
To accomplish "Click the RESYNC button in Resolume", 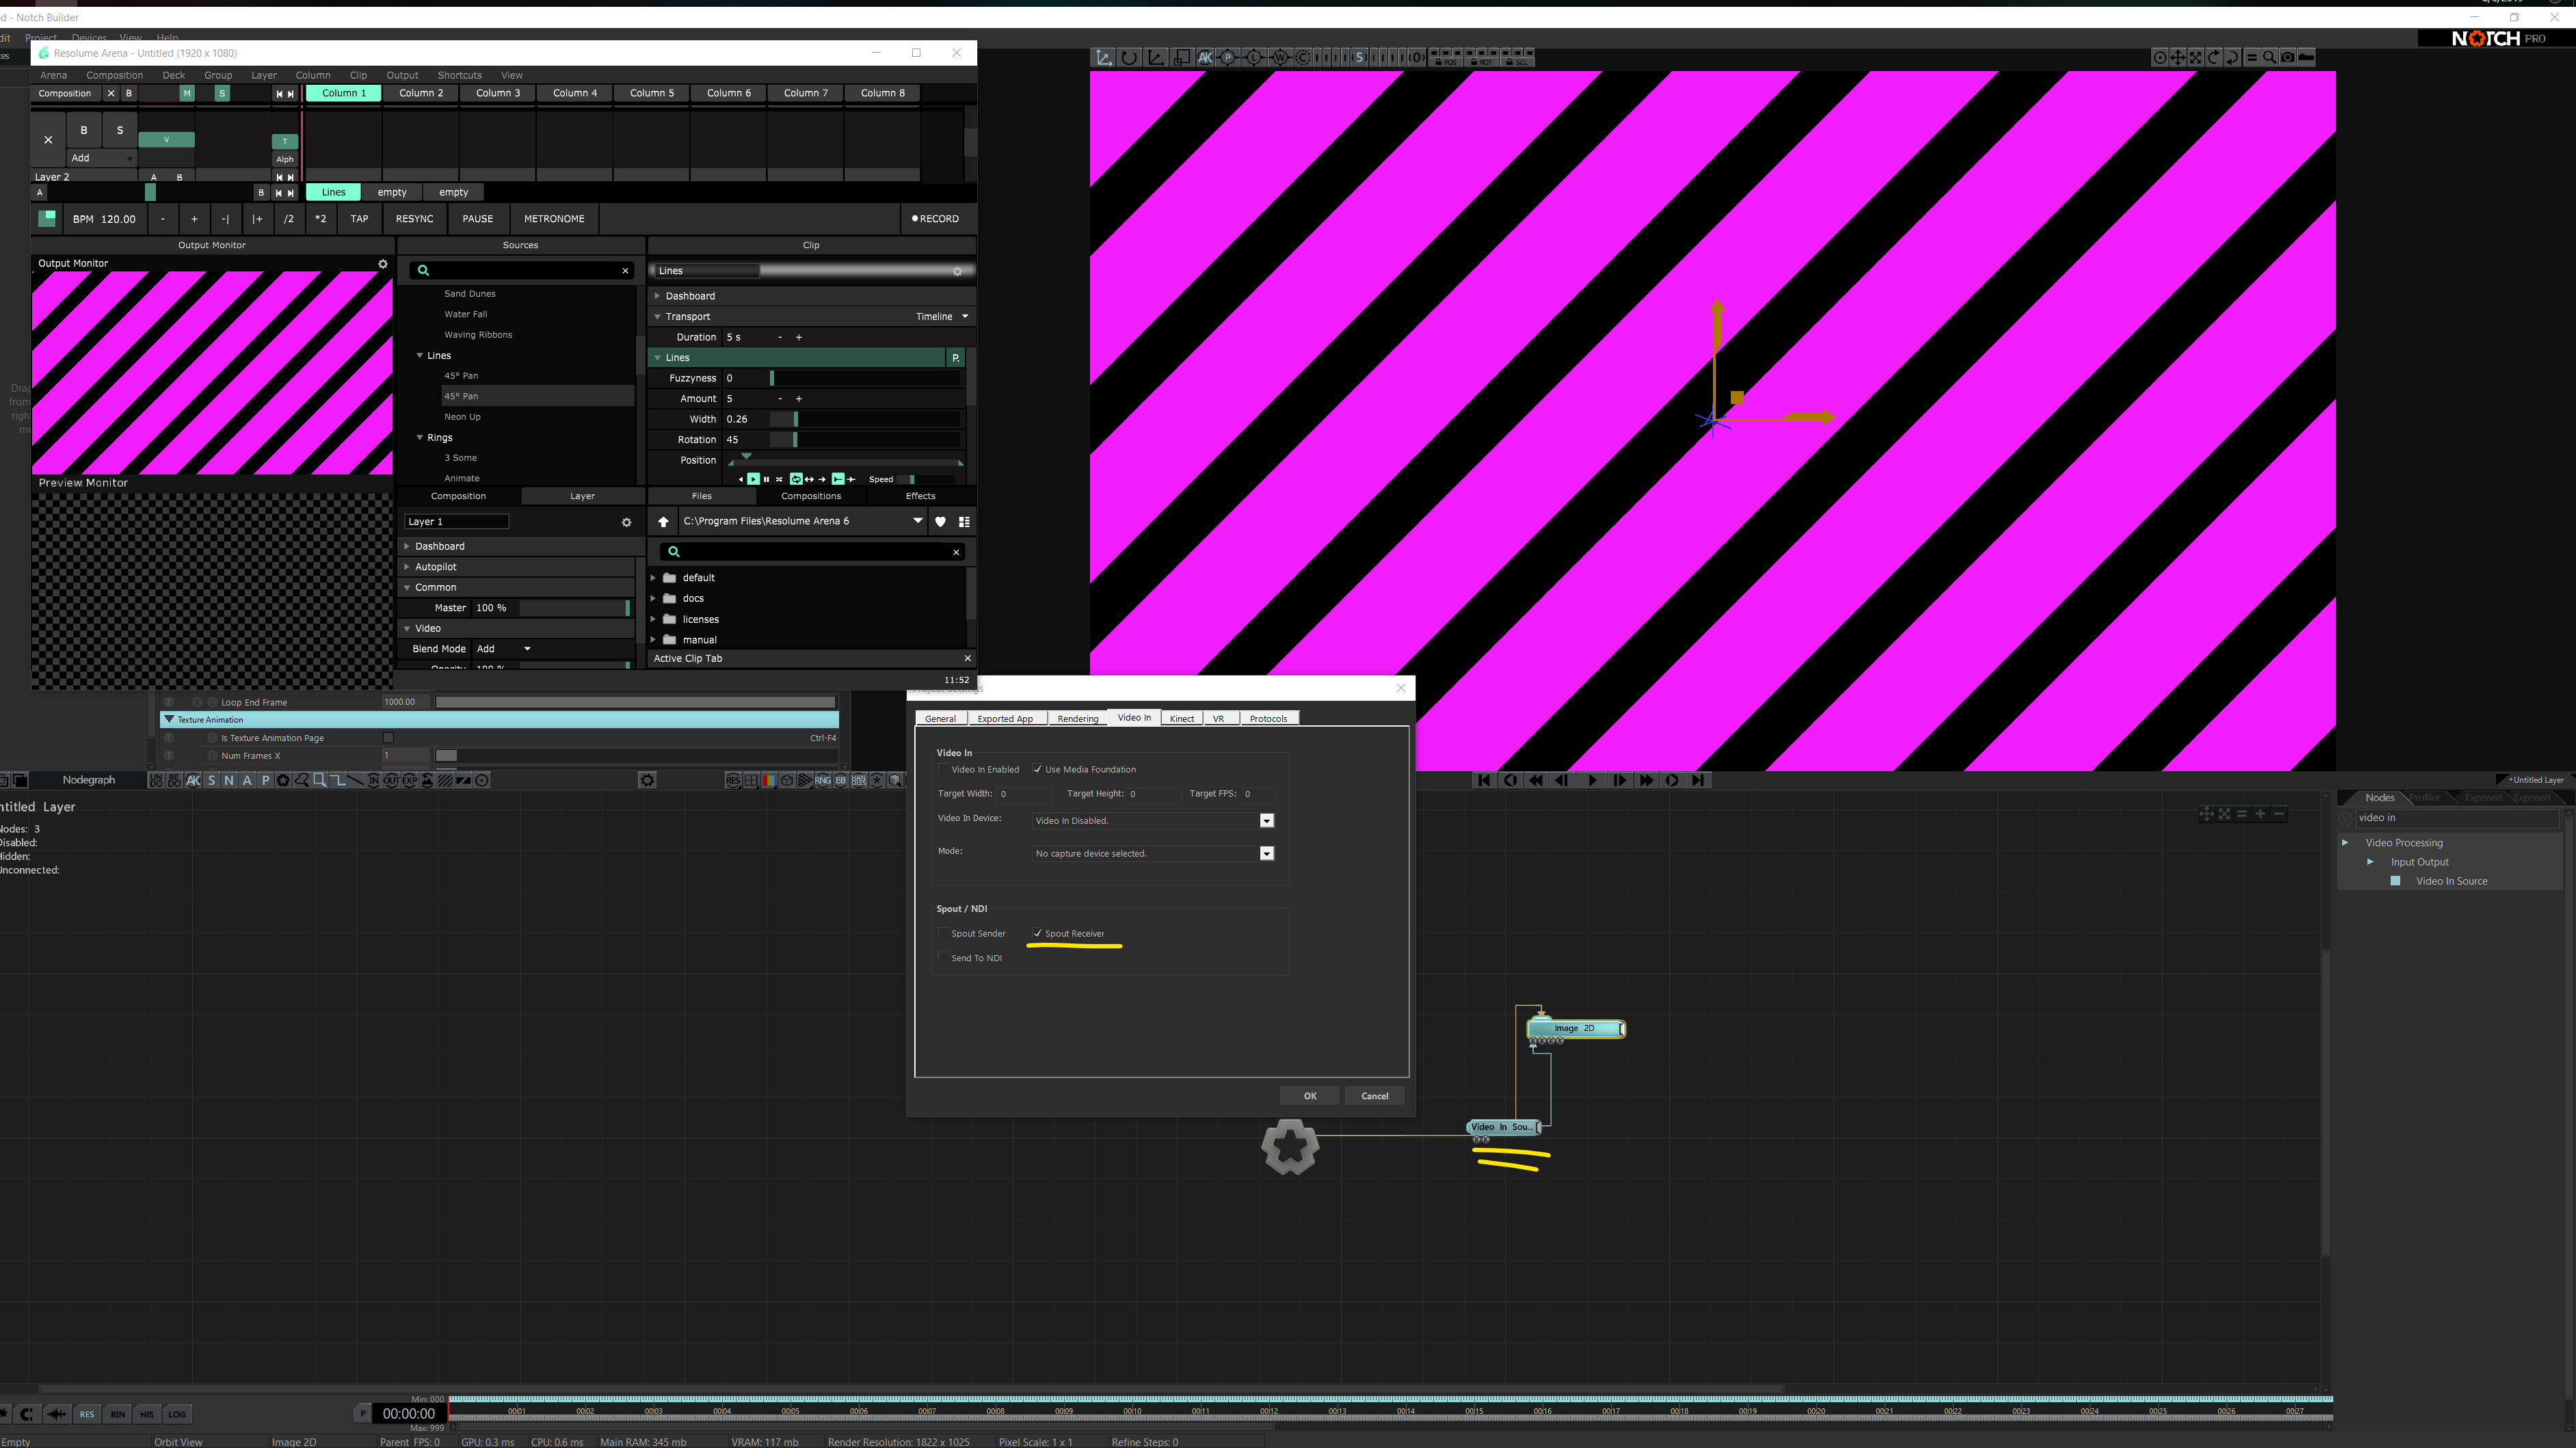I will click(414, 219).
